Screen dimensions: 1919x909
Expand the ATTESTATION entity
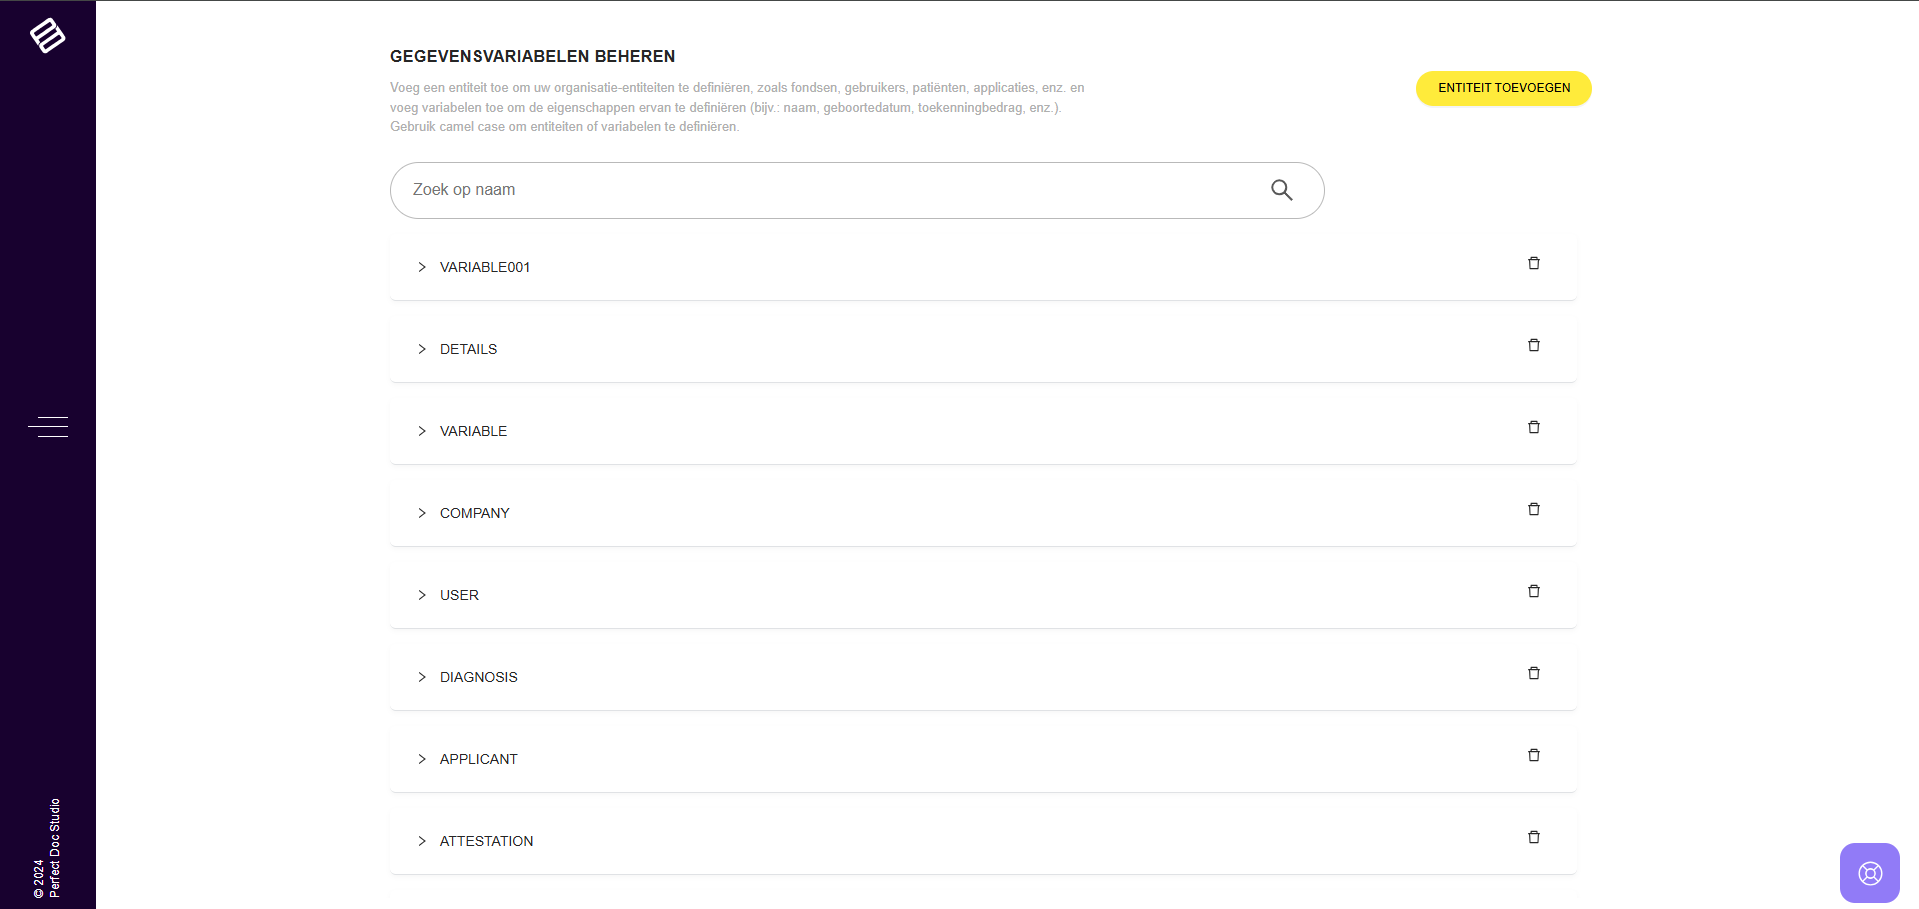[422, 841]
